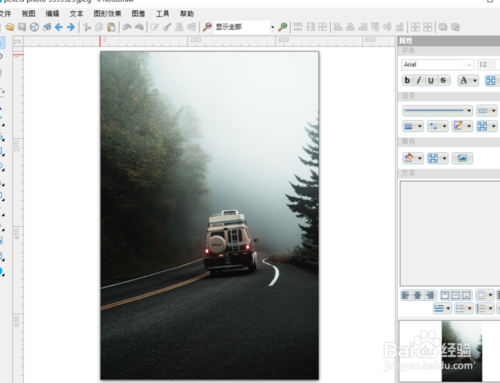The width and height of the screenshot is (500, 383).
Task: Open the text margin dropdown
Action: tap(485, 295)
